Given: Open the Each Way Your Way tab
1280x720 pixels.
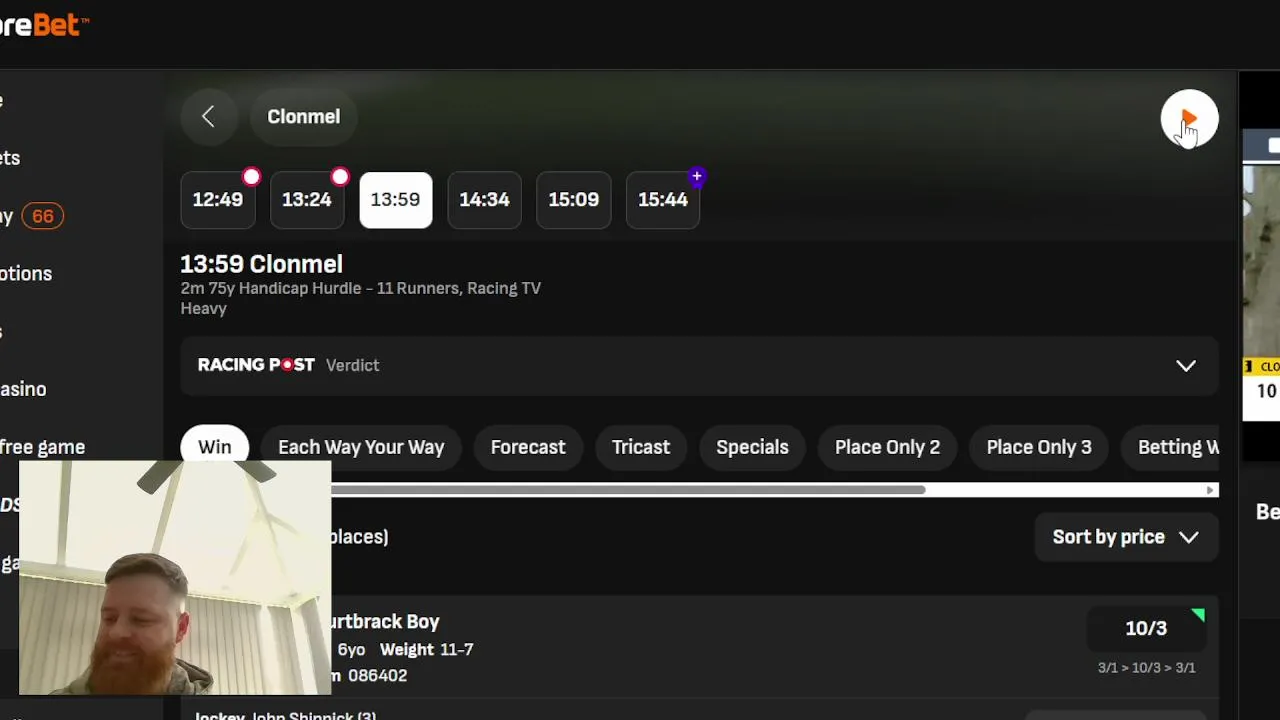Looking at the screenshot, I should (x=361, y=447).
